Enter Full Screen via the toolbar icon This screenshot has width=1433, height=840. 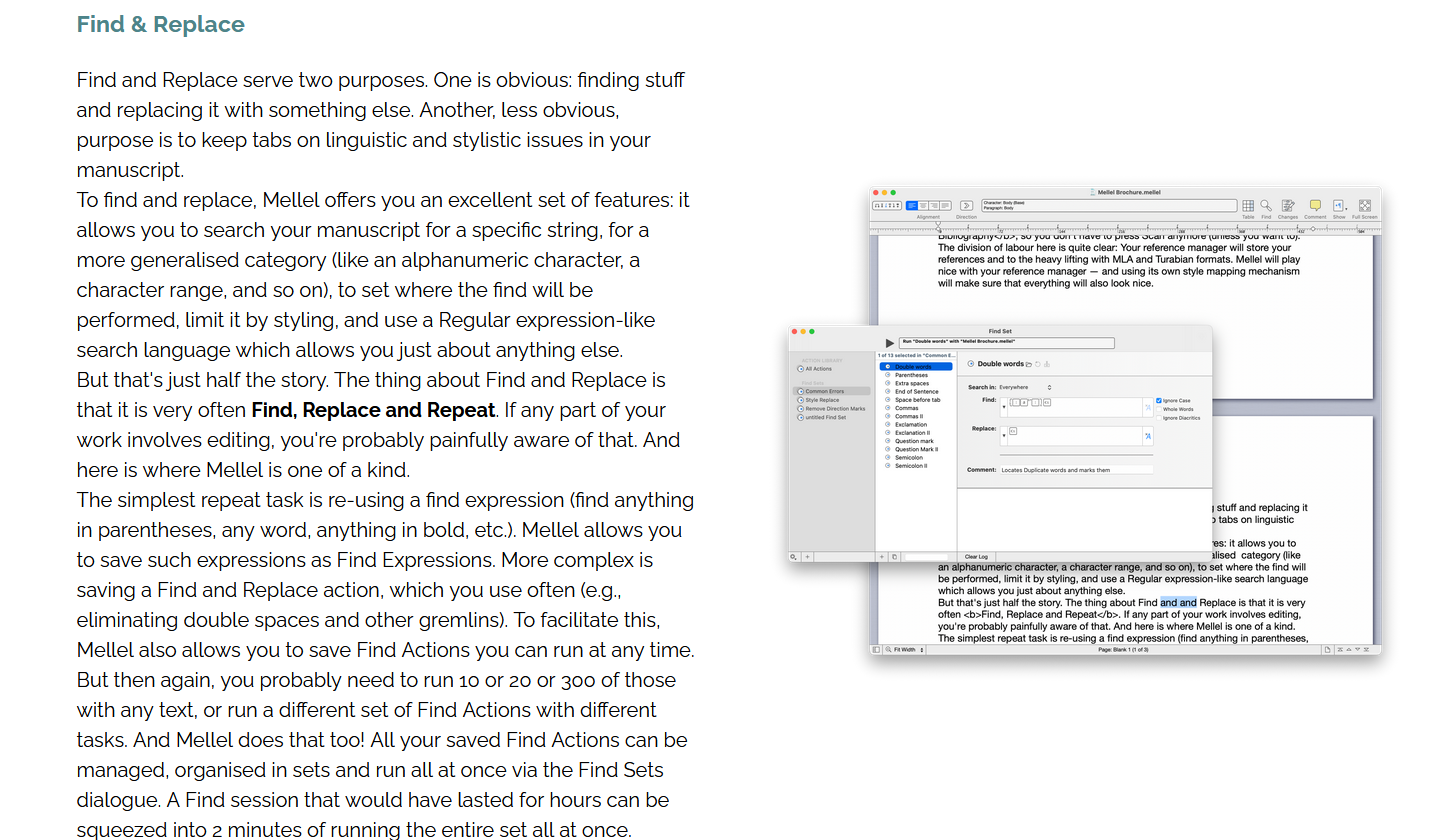coord(1365,205)
